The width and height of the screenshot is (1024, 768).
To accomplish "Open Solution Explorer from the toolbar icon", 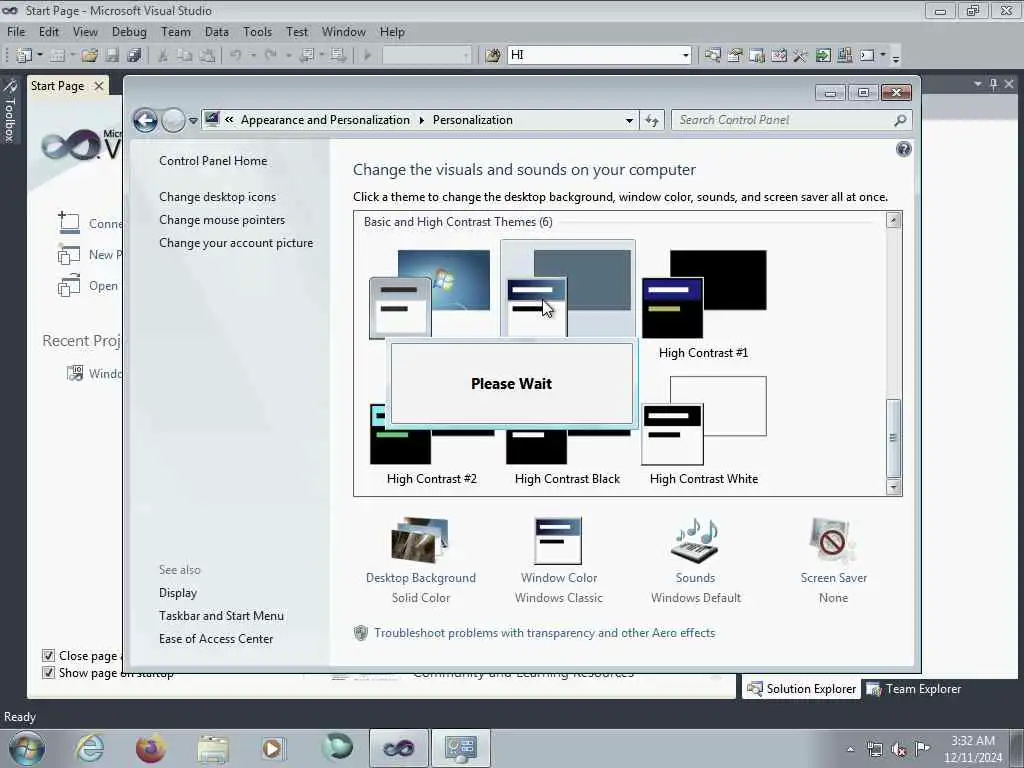I will 712,56.
